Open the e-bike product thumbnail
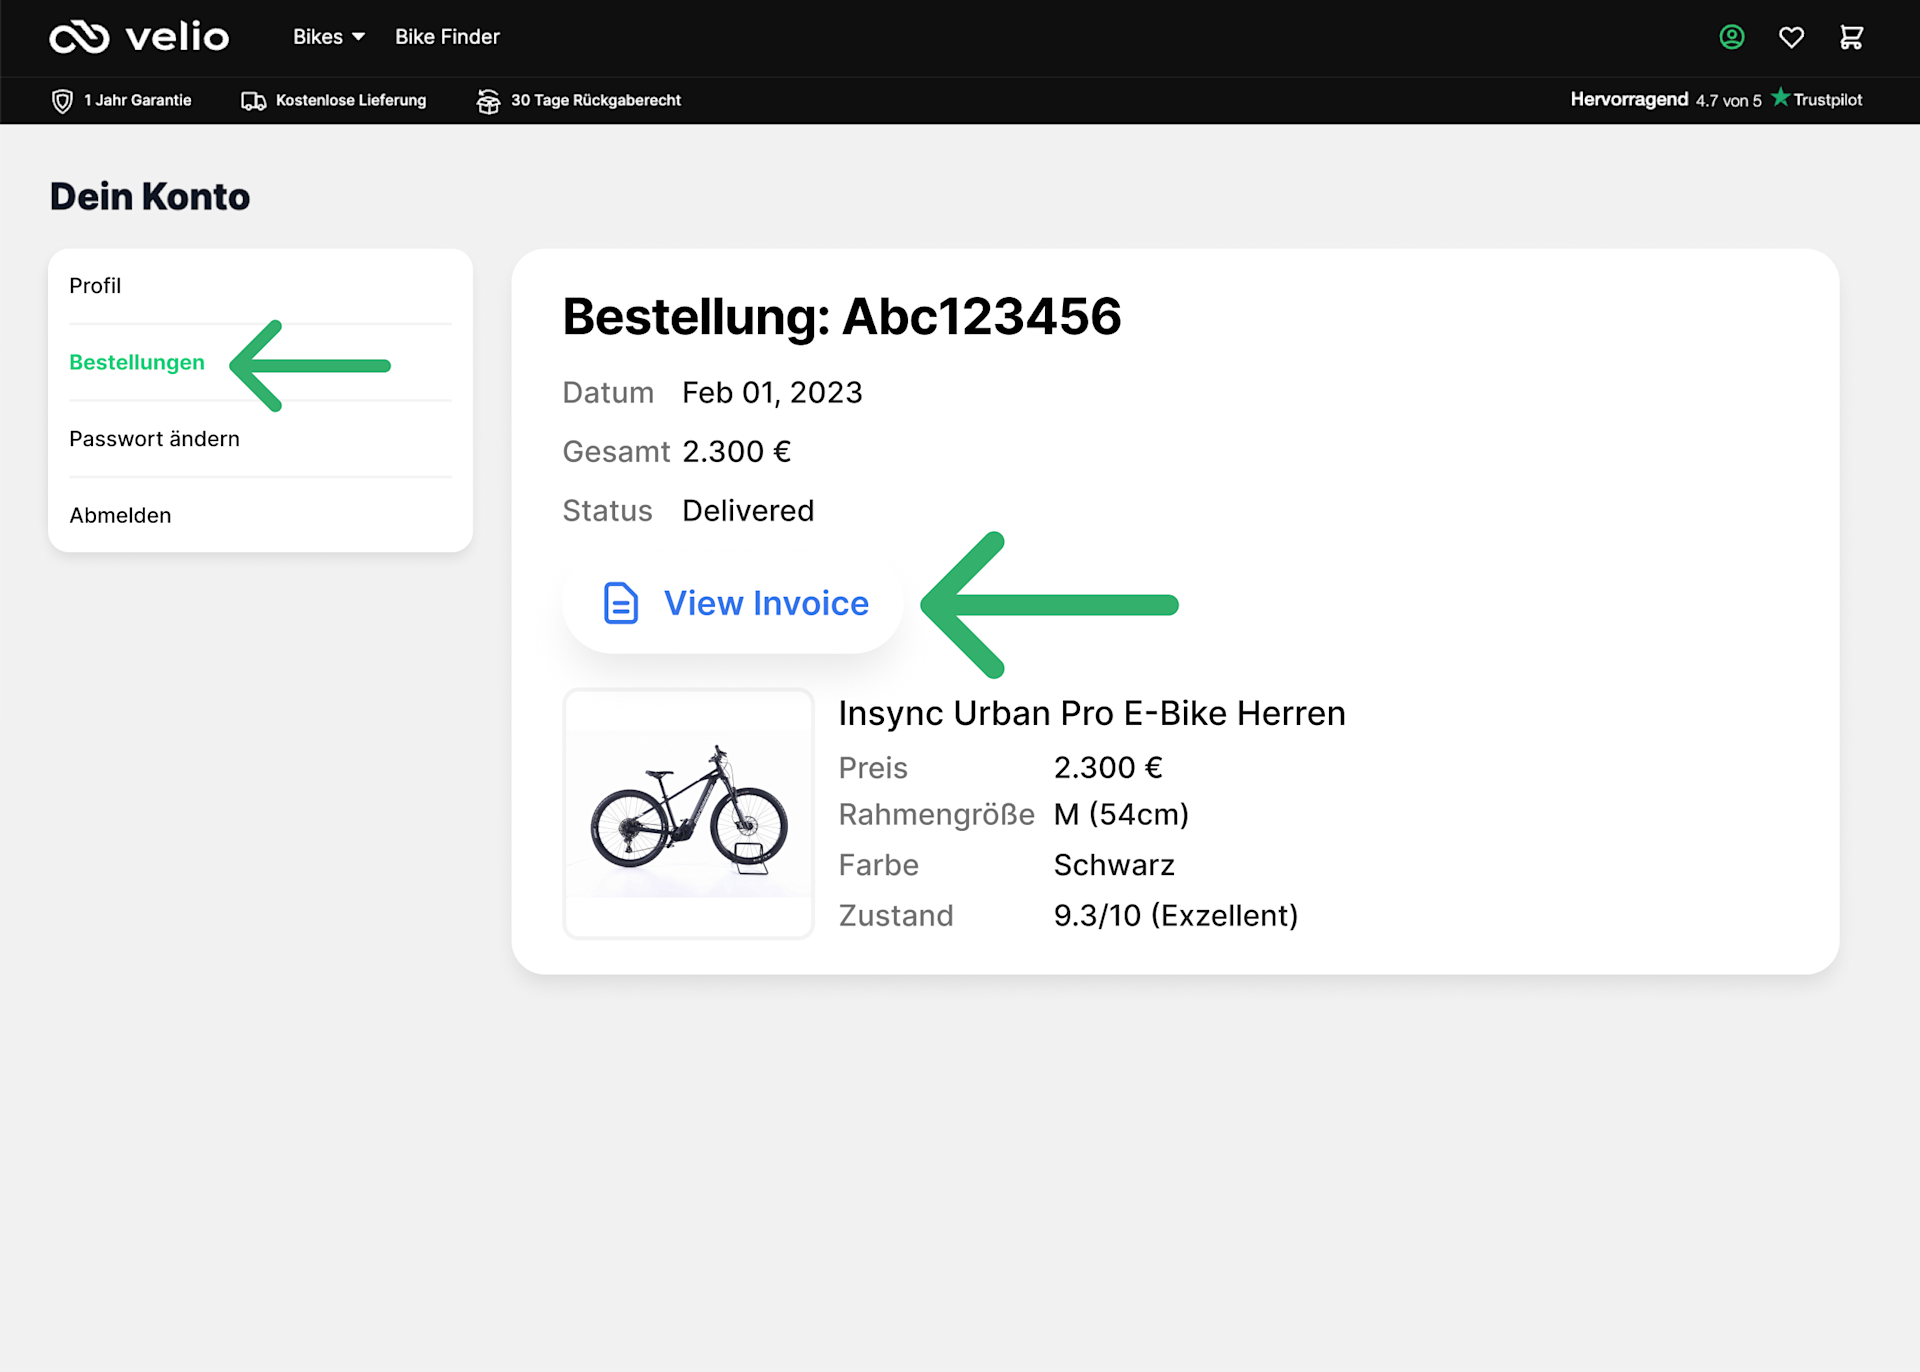1920x1372 pixels. tap(688, 813)
